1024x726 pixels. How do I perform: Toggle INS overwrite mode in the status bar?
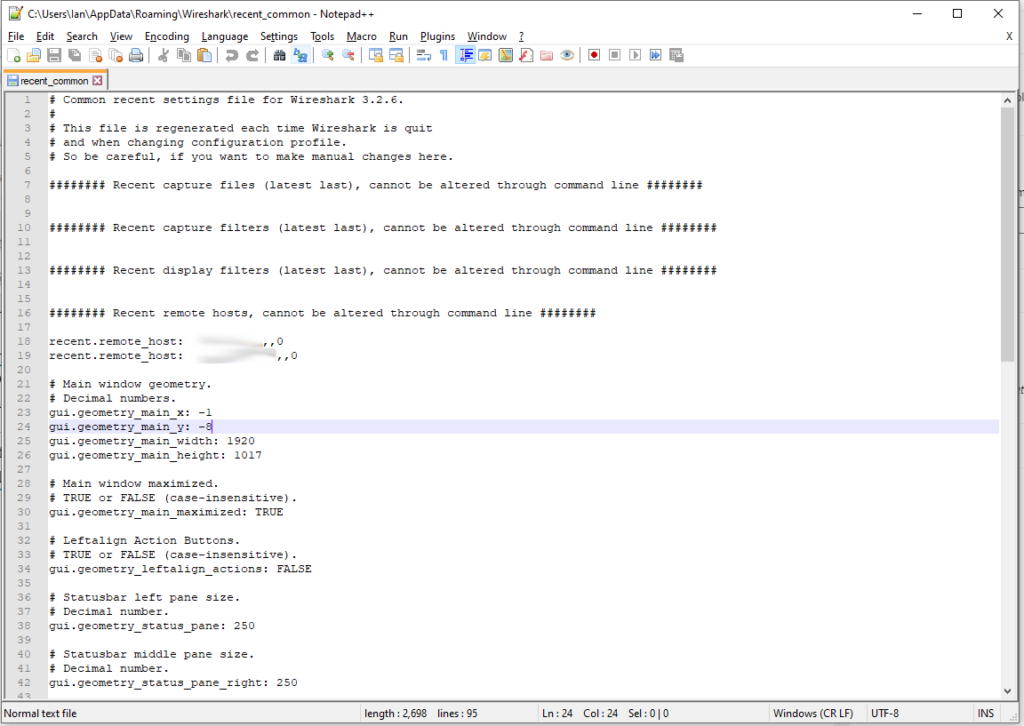985,714
